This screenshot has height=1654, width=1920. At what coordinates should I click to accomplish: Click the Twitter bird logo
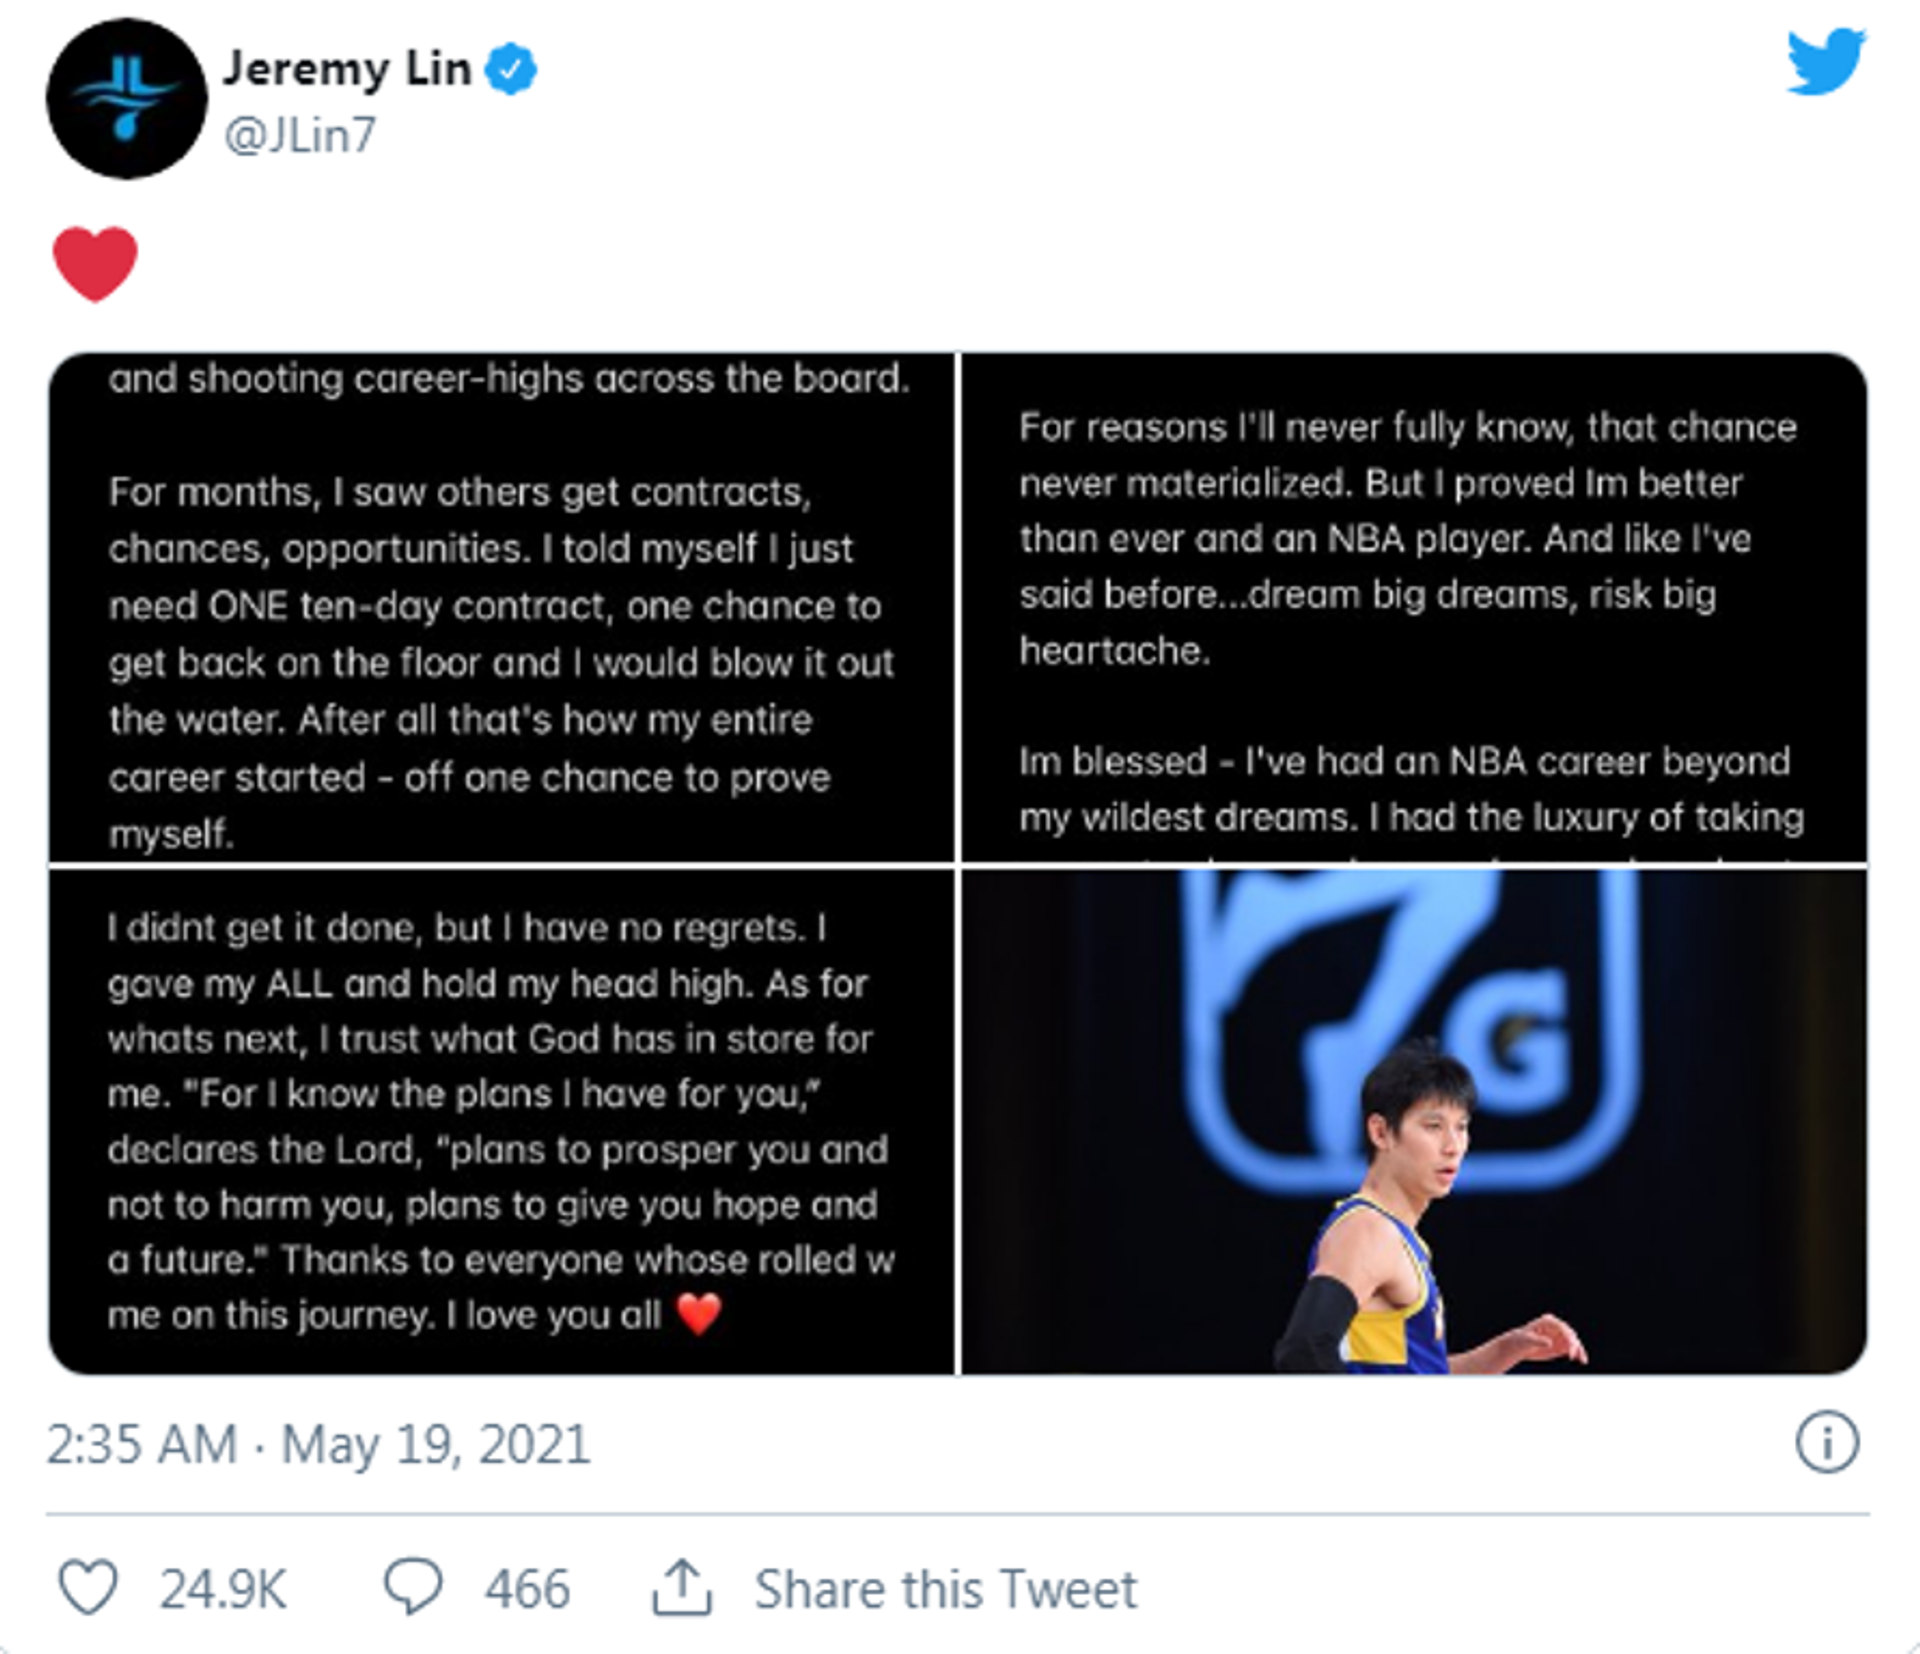[x=1825, y=62]
